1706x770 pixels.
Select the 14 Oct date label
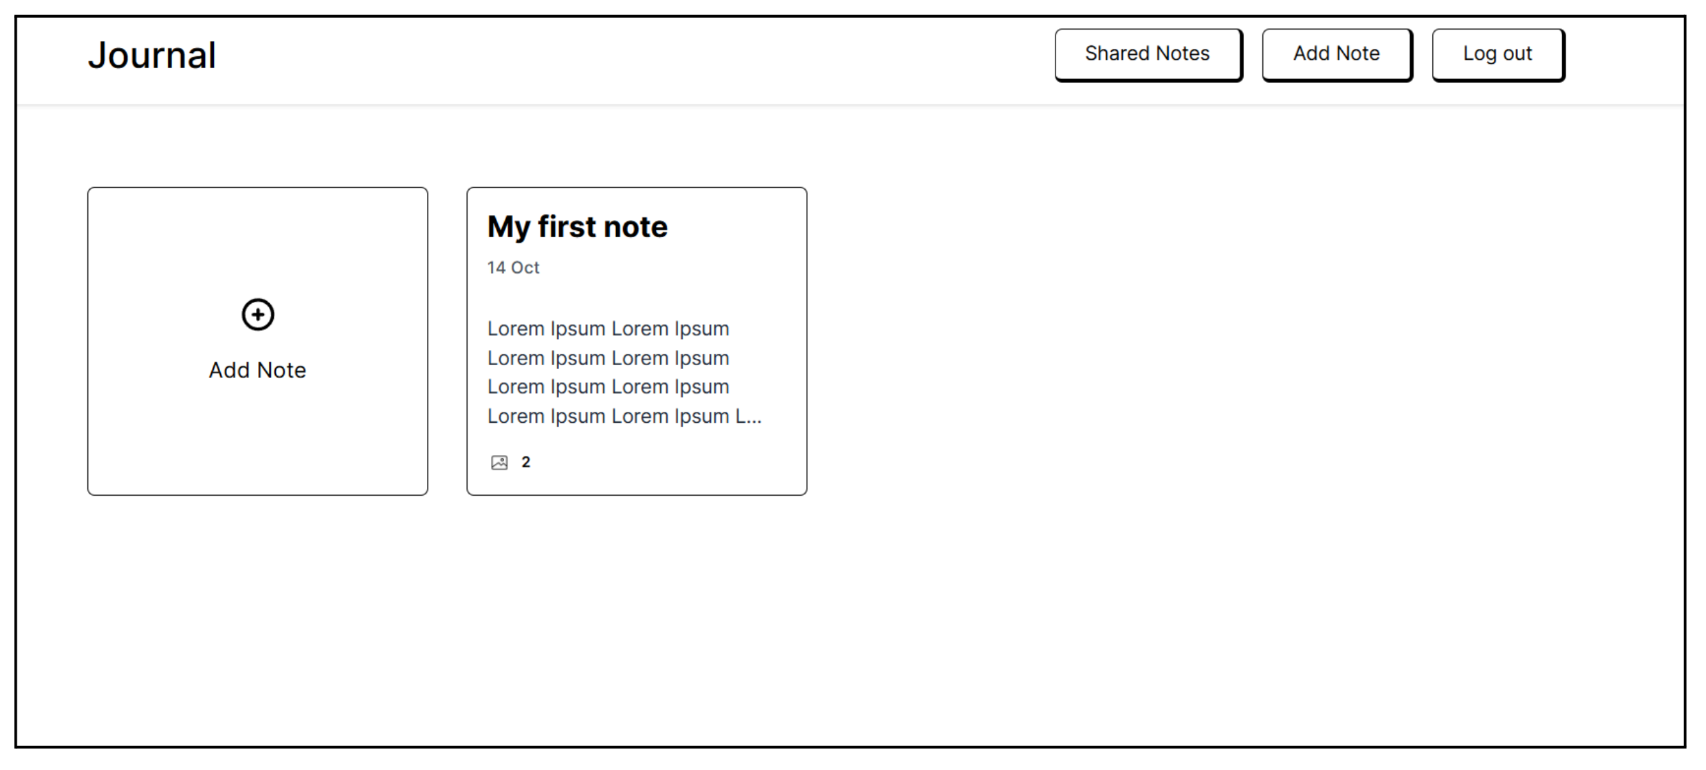point(513,268)
